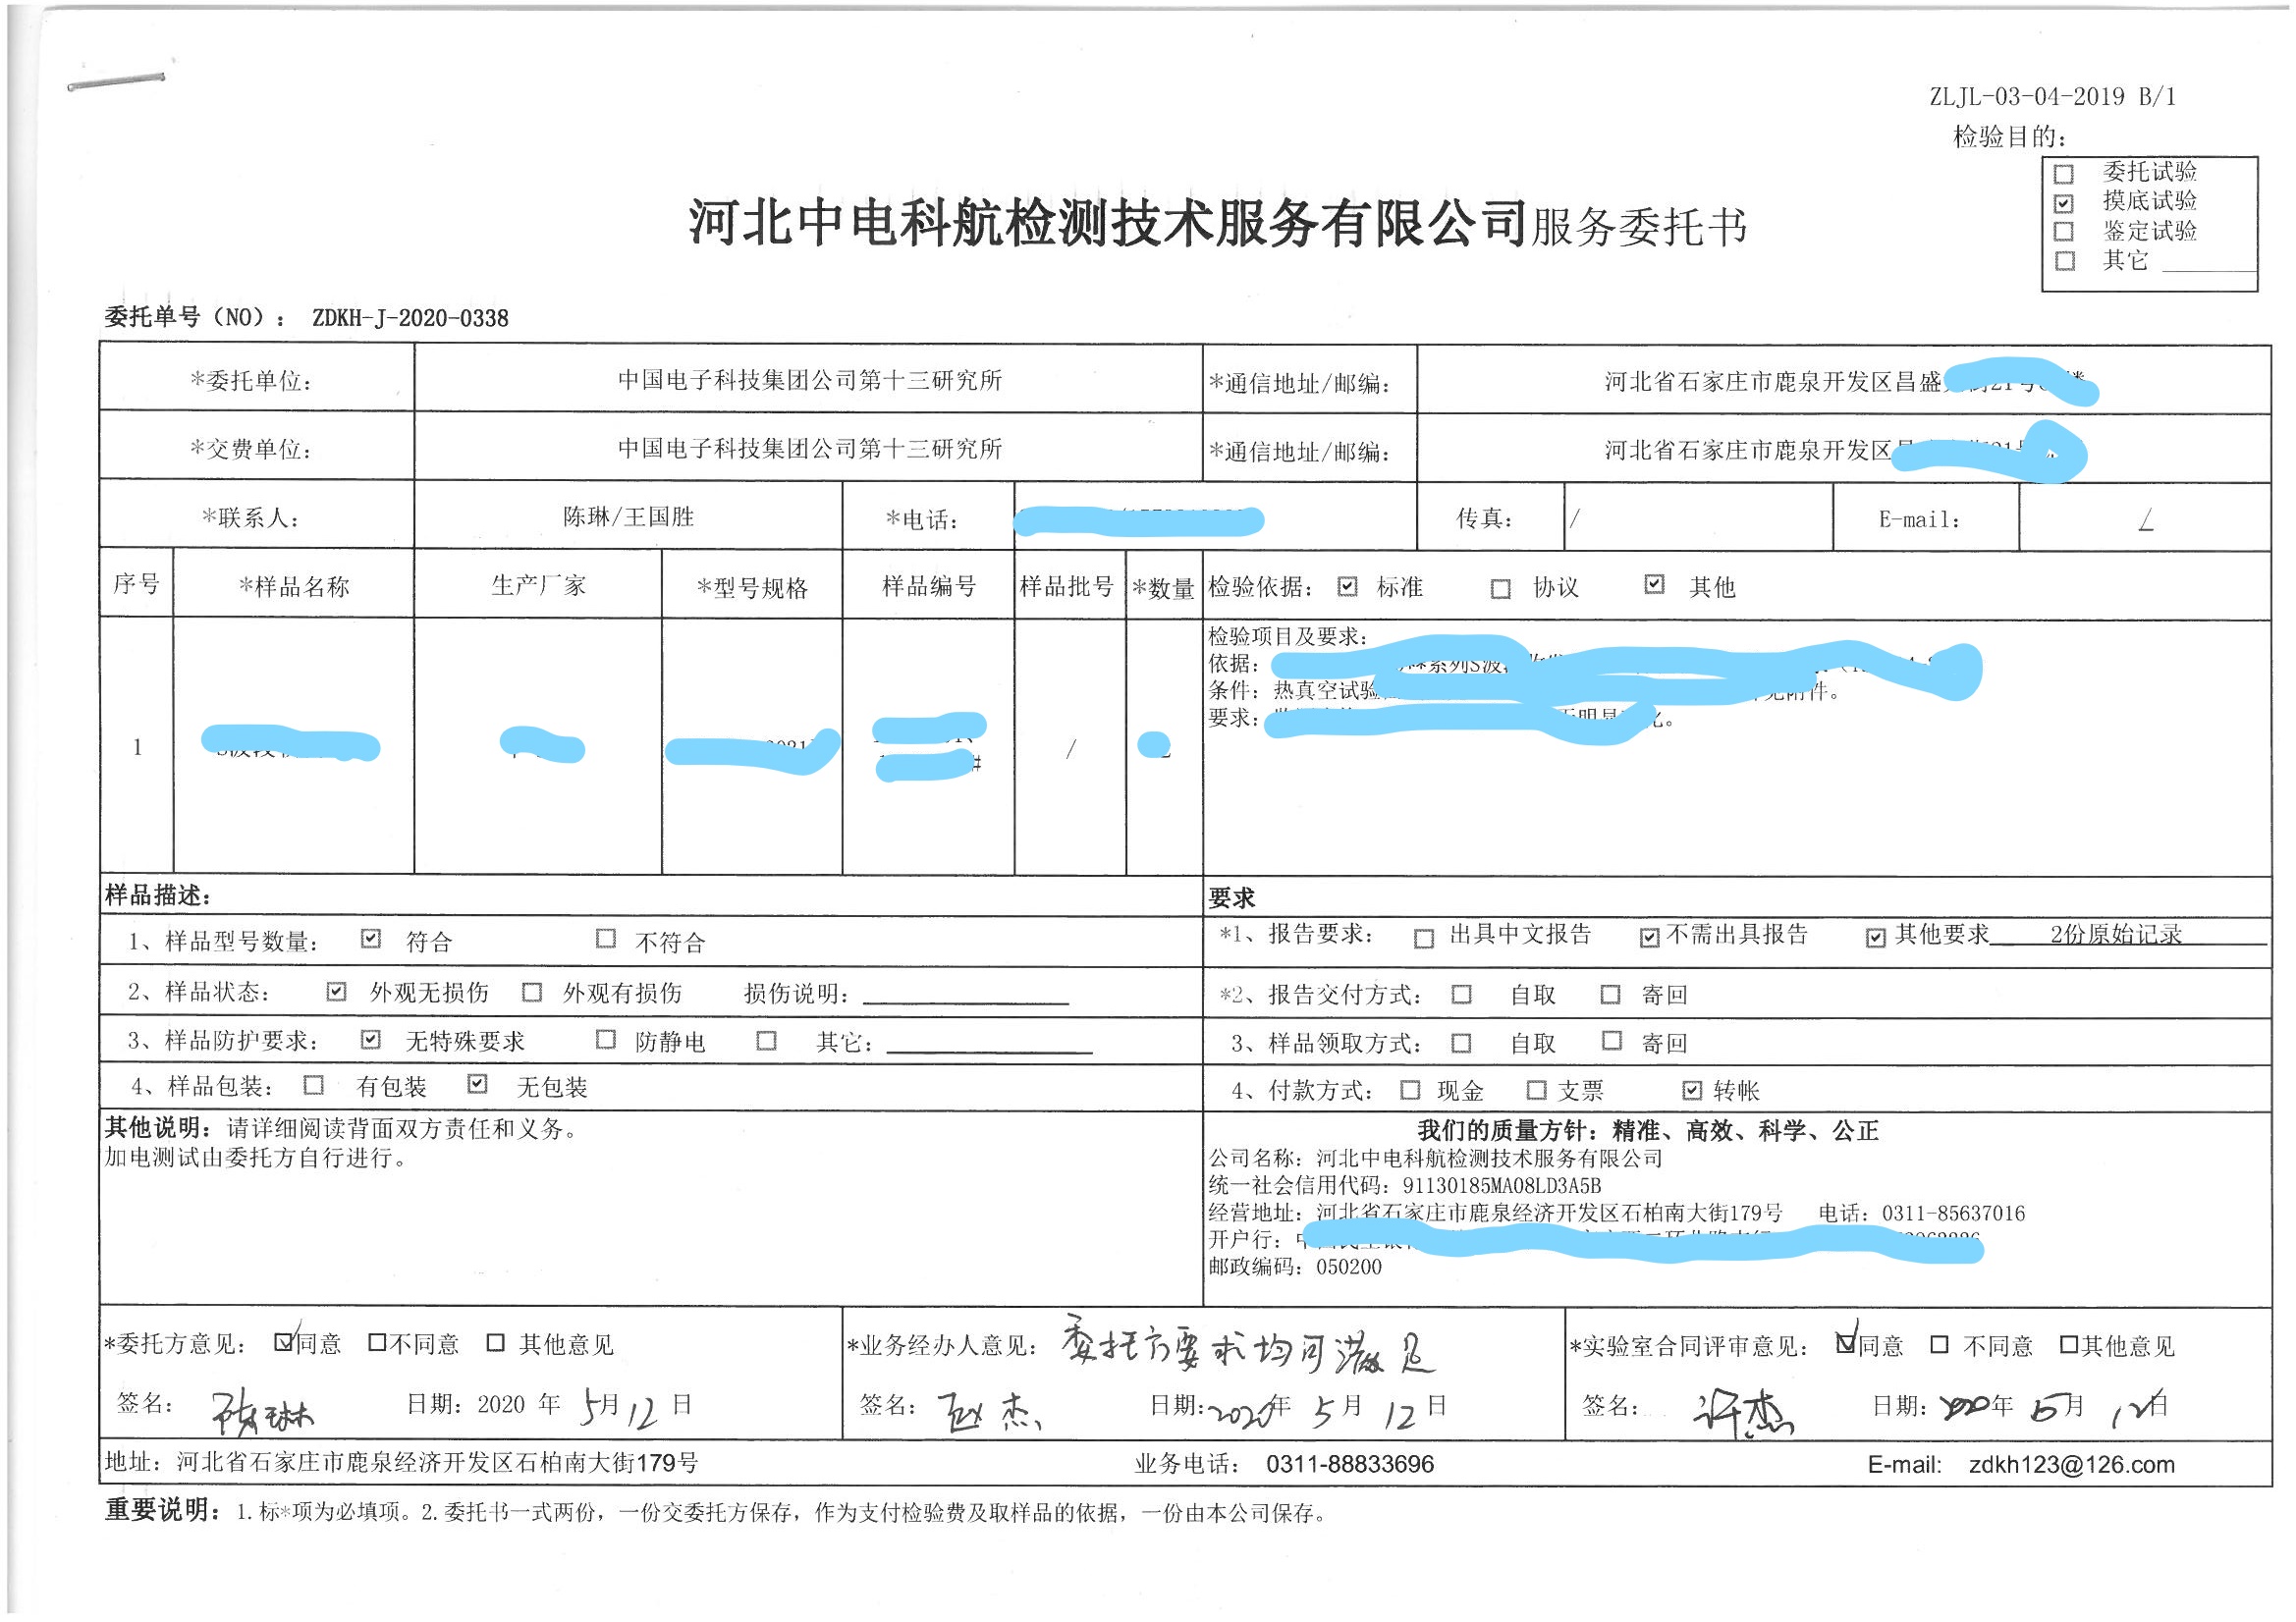
Task: Click the 2份原始记录 entry
Action: coord(2115,934)
